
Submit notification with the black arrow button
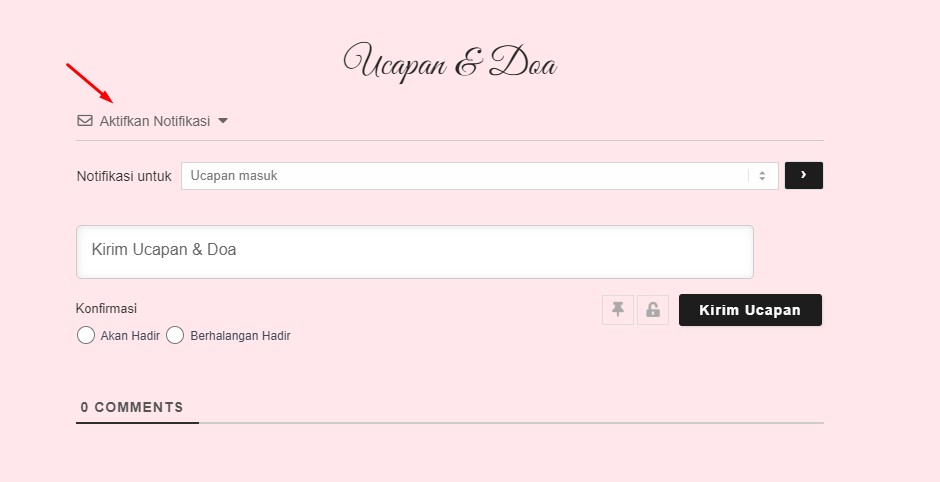click(x=803, y=175)
